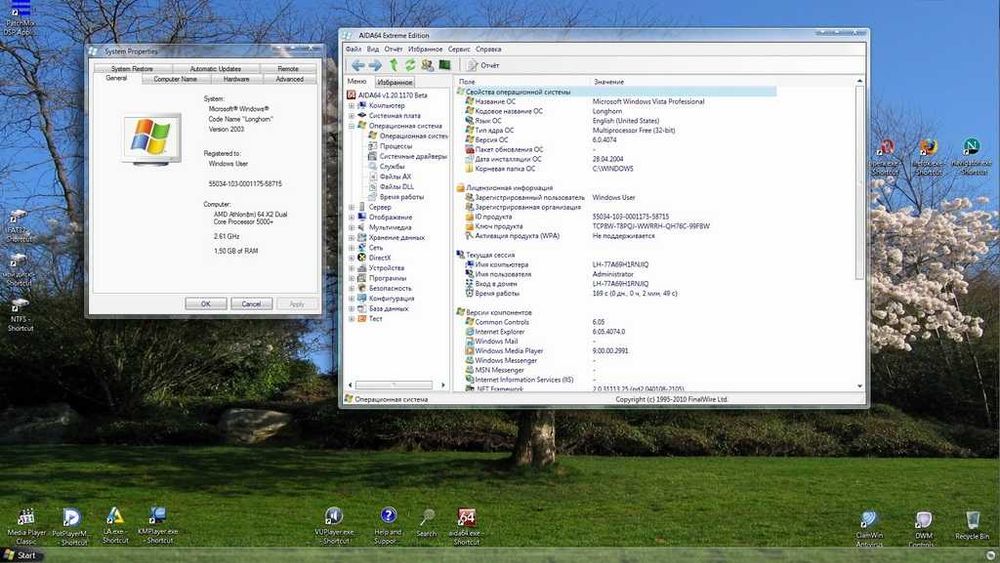This screenshot has width=1000, height=563.
Task: Open the Advanced tab in System Properties
Action: point(290,79)
